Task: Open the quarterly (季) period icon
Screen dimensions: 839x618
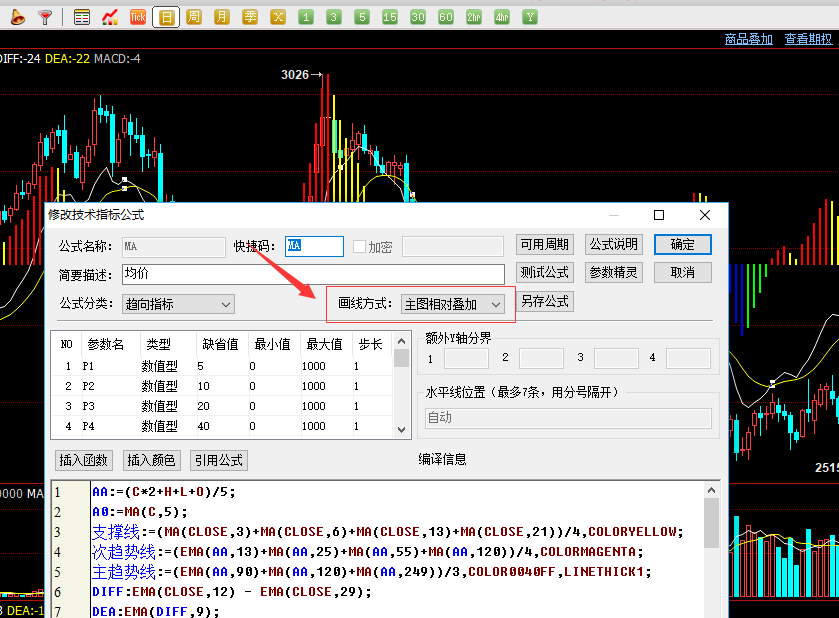Action: tap(250, 16)
